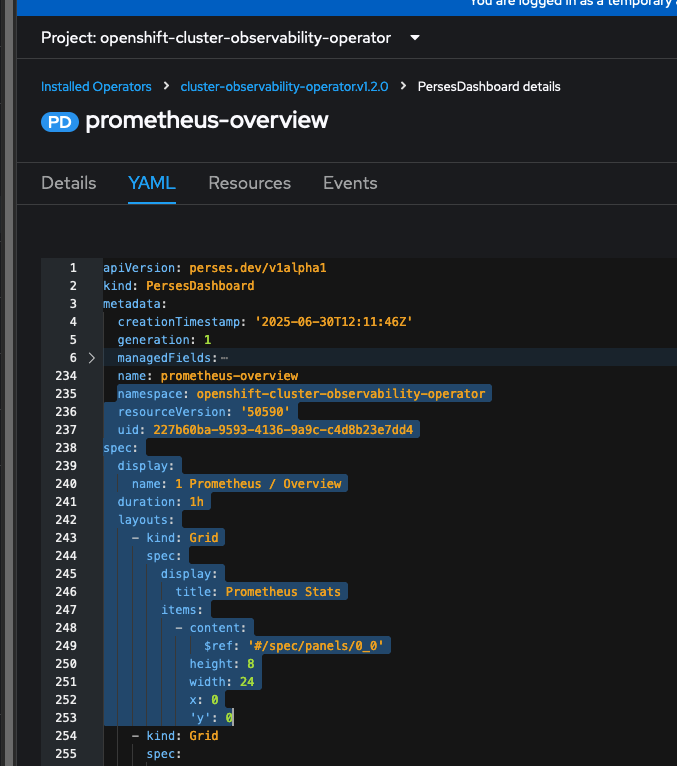Show the Events tab
The image size is (677, 766).
coord(350,183)
